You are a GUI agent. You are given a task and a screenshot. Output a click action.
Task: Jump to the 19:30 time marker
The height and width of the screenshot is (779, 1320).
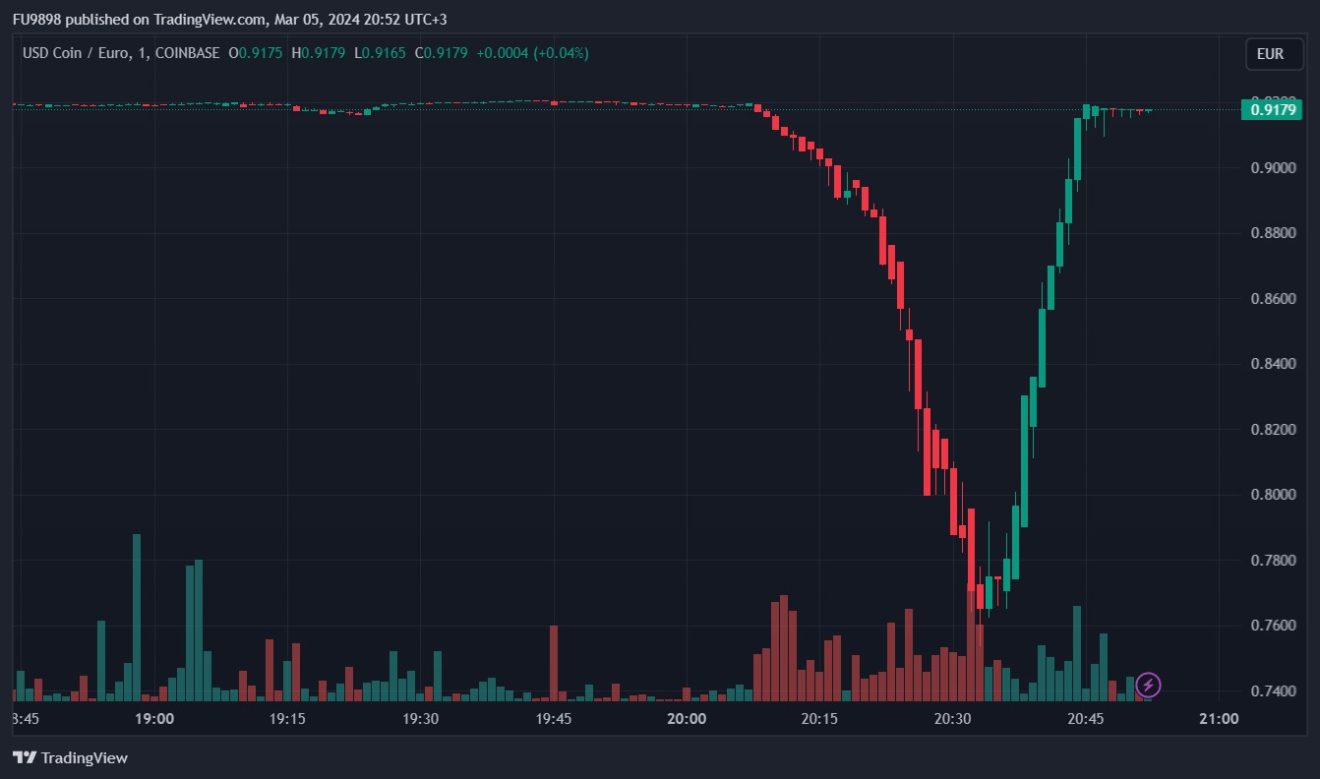tap(420, 718)
